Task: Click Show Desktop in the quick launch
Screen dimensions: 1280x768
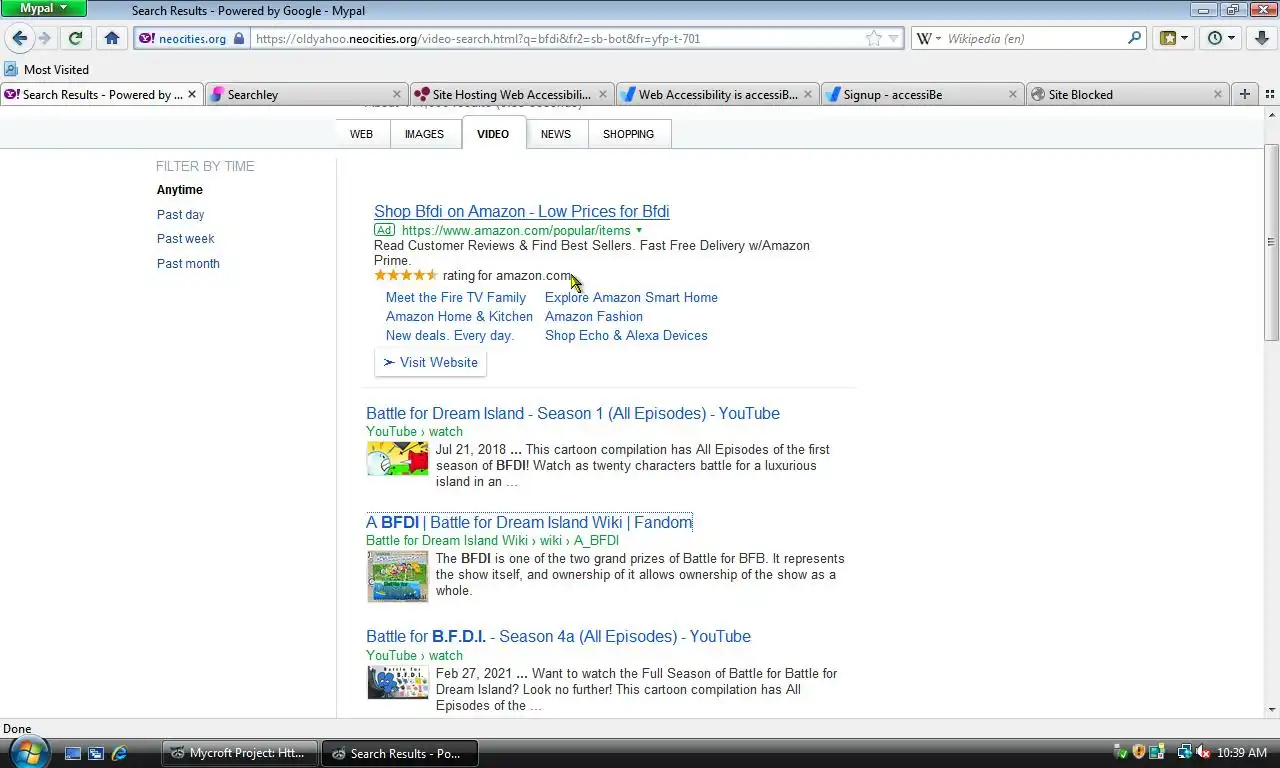Action: click(x=73, y=753)
